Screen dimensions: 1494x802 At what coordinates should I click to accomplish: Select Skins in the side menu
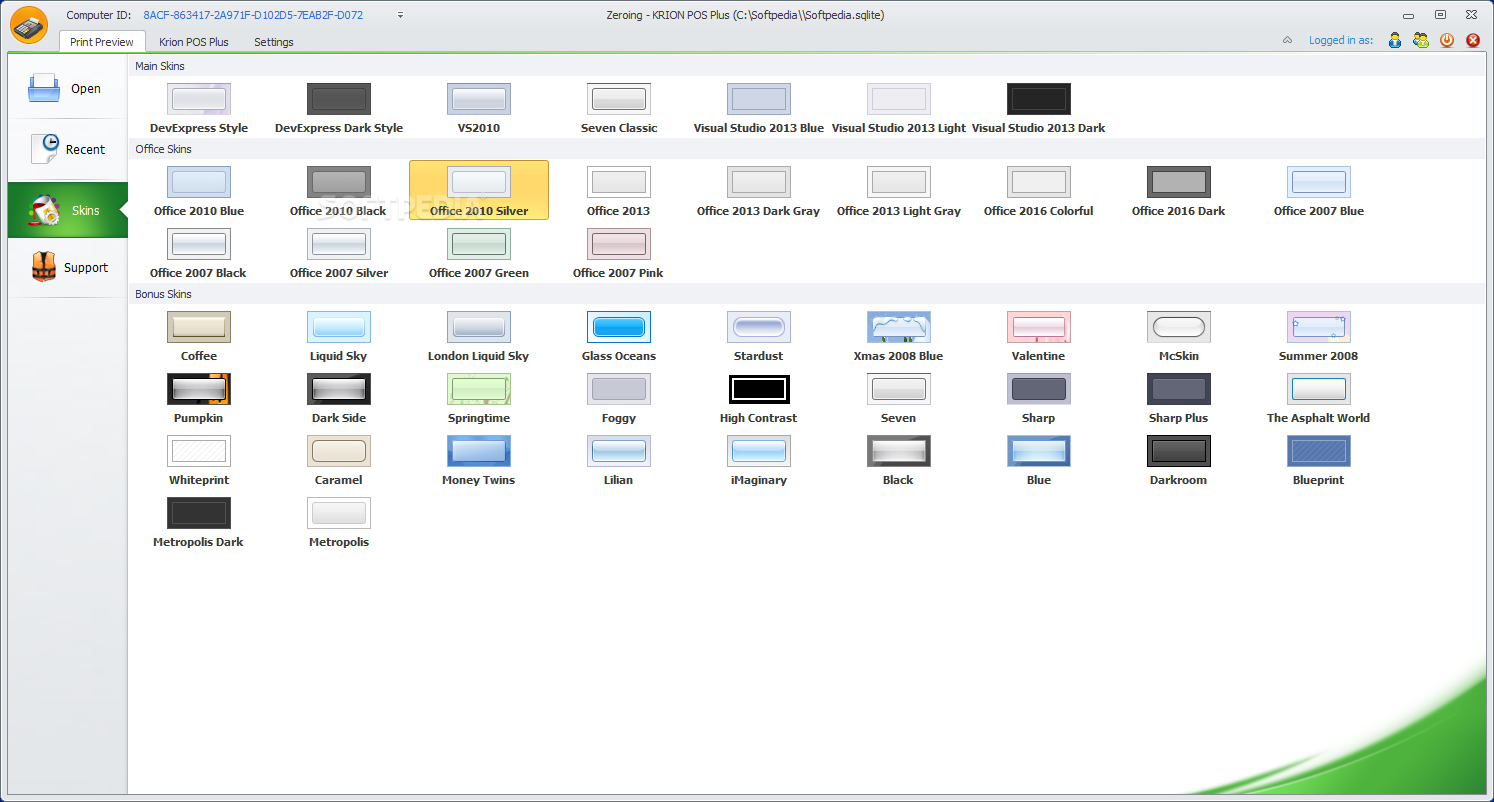pos(68,210)
